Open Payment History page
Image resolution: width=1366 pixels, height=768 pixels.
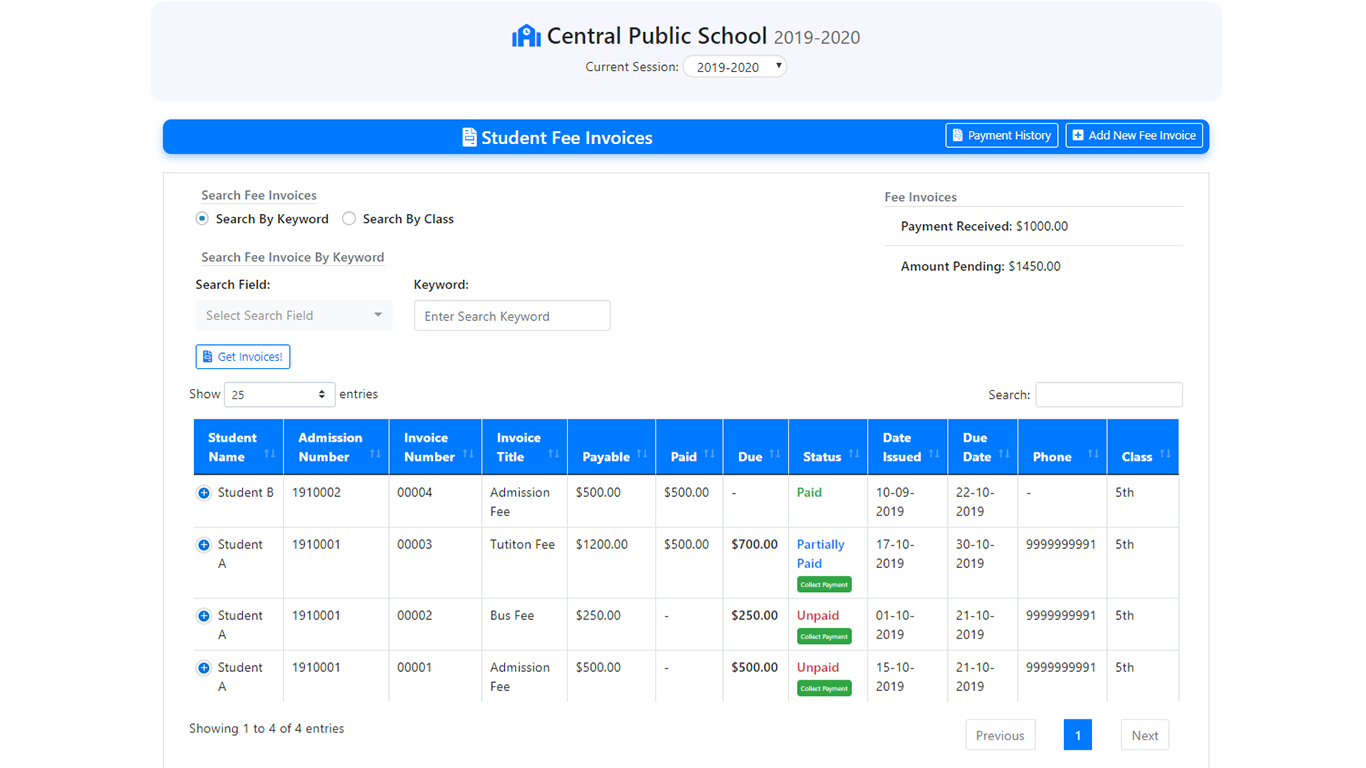click(x=1001, y=136)
